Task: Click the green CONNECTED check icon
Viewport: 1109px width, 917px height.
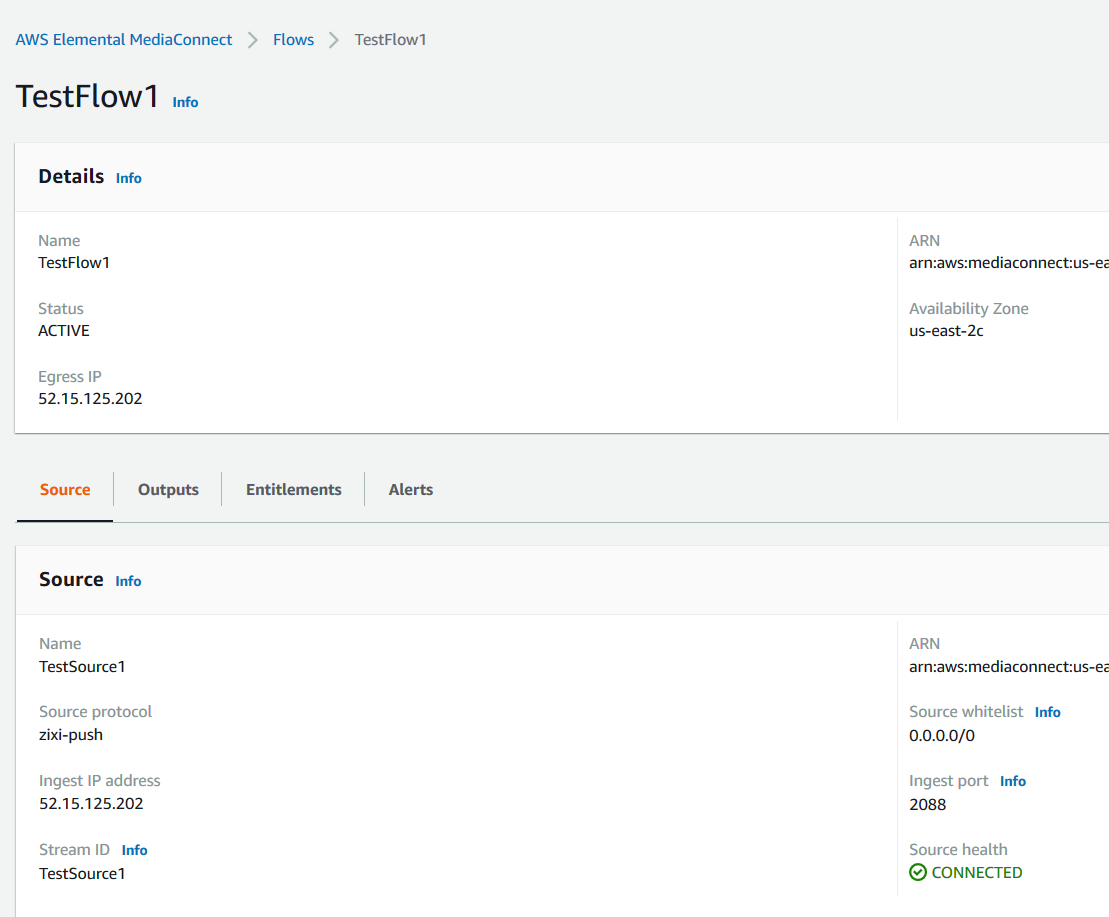Action: tap(918, 872)
